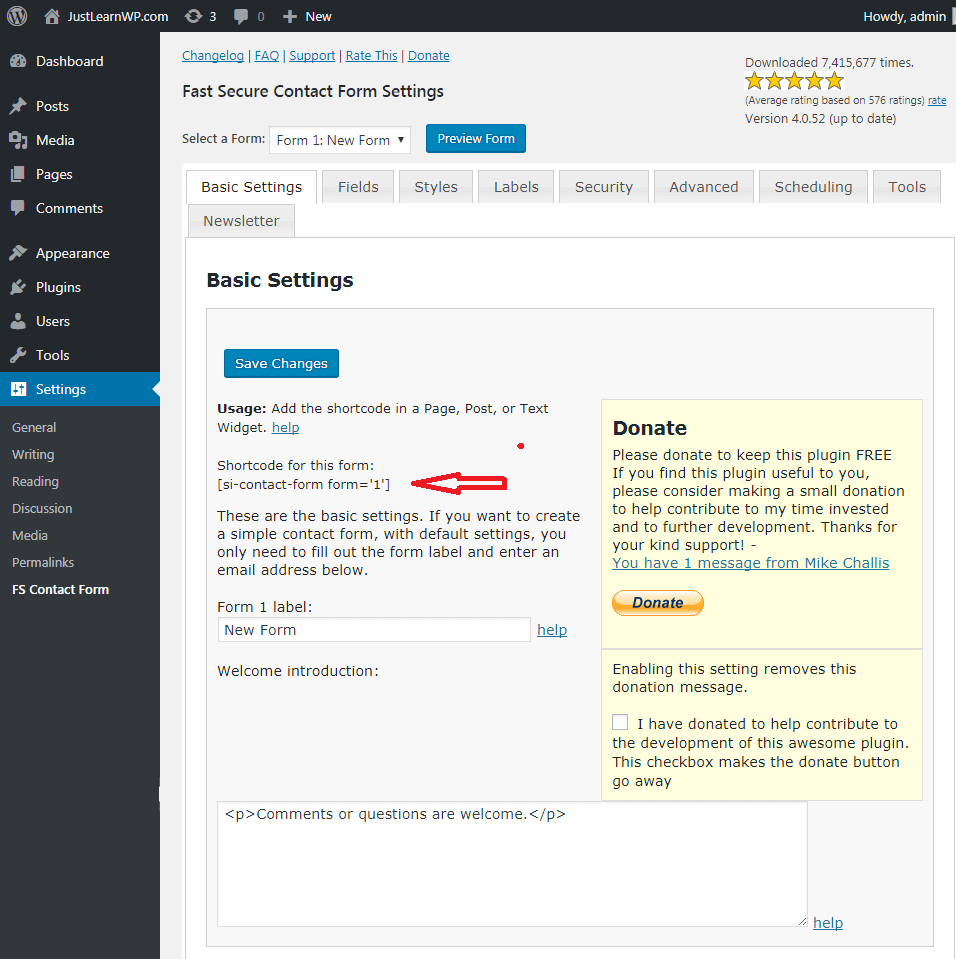Open the updates icon showing 3
This screenshot has height=959, width=956.
[193, 16]
